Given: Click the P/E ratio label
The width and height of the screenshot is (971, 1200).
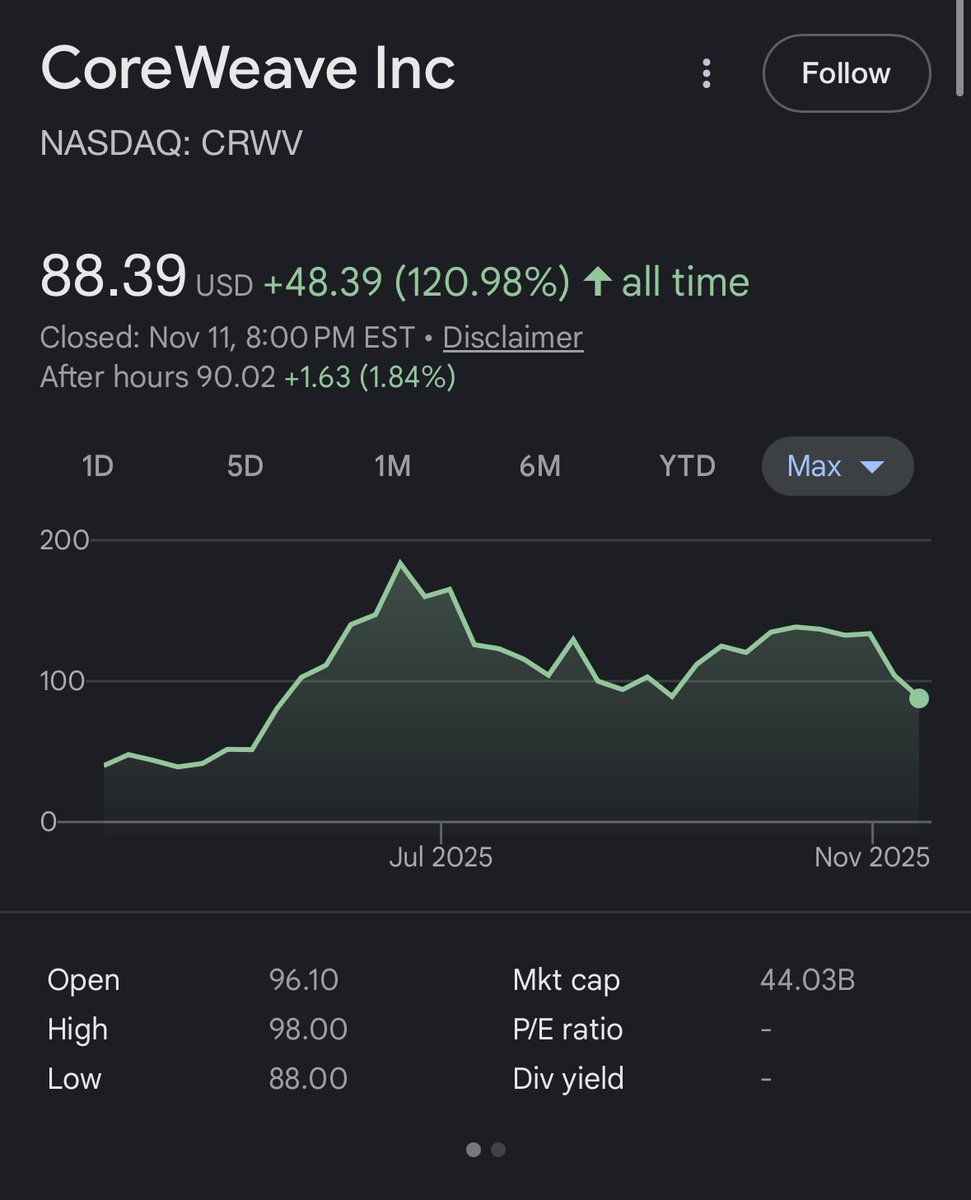Looking at the screenshot, I should point(567,1029).
